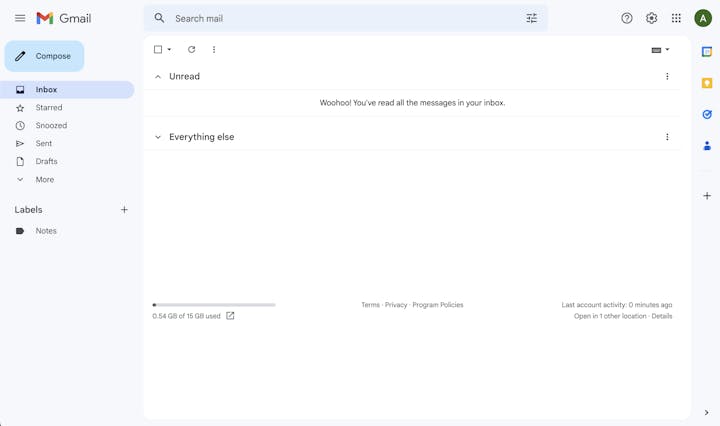Open the Starred folder
This screenshot has width=720, height=426.
pyautogui.click(x=49, y=108)
